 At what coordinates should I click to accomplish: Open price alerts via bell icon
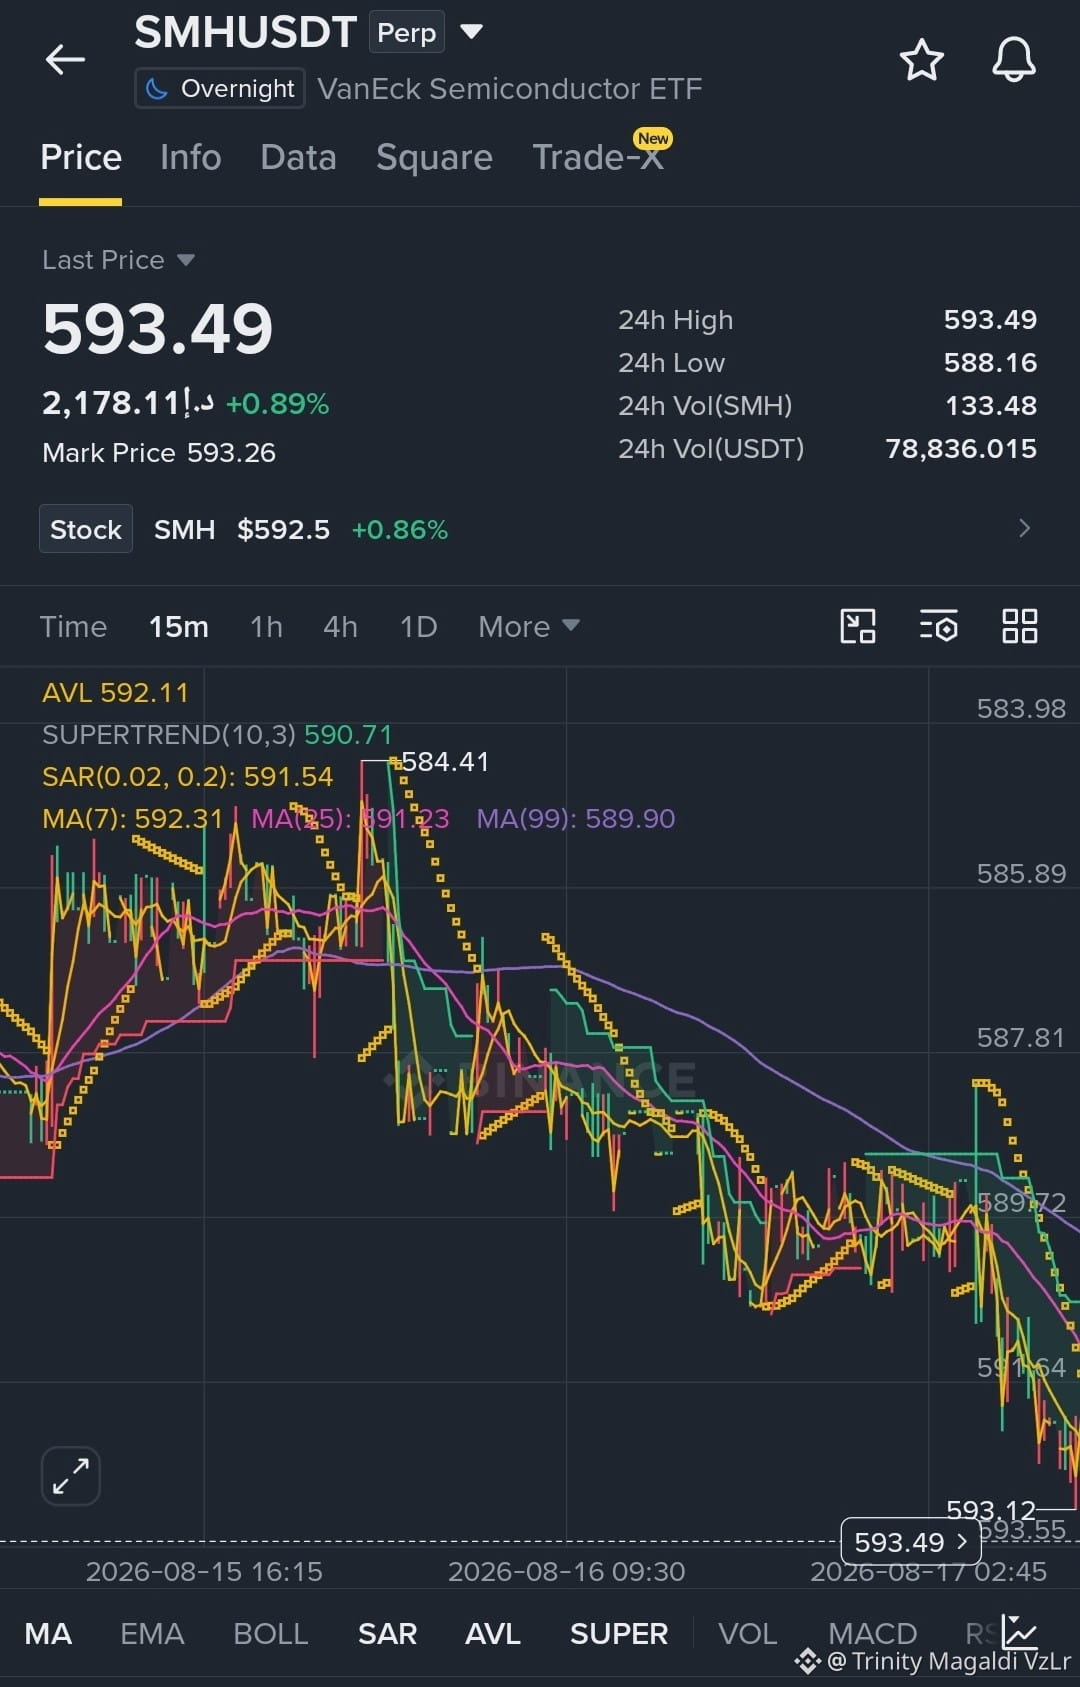tap(1013, 60)
